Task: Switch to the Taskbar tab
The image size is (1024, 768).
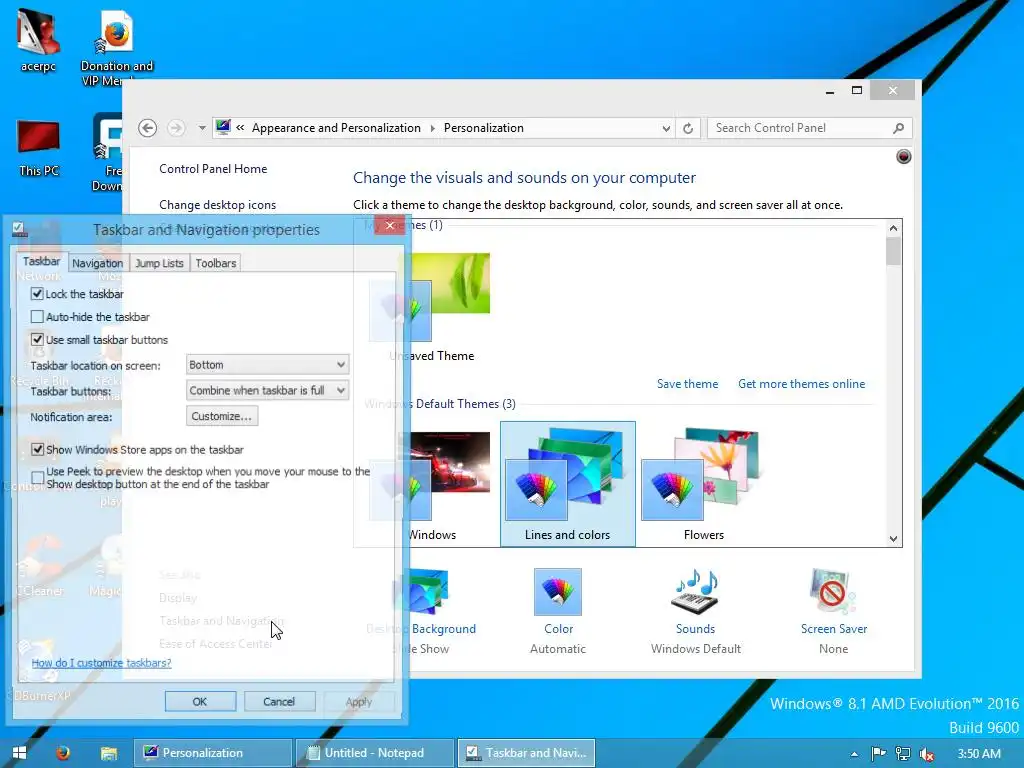Action: 41,261
